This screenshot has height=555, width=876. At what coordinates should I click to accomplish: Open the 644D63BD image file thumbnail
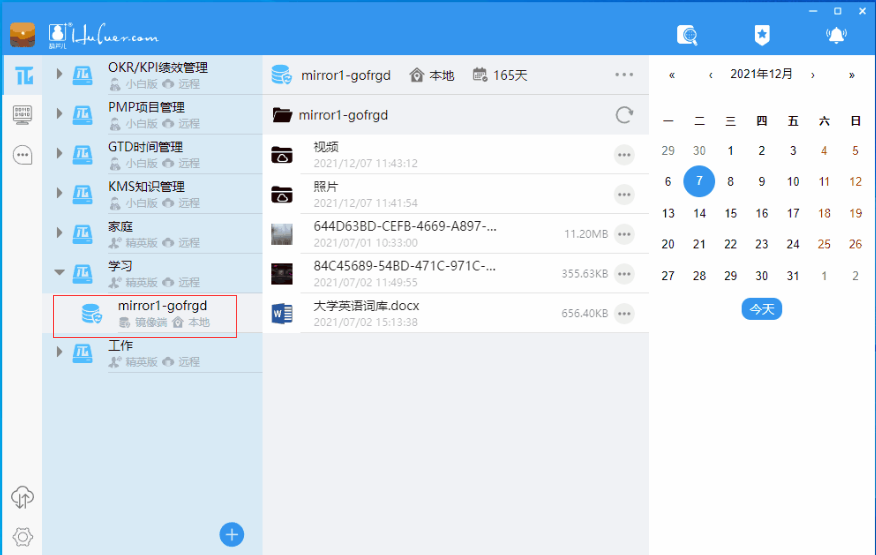click(x=282, y=234)
